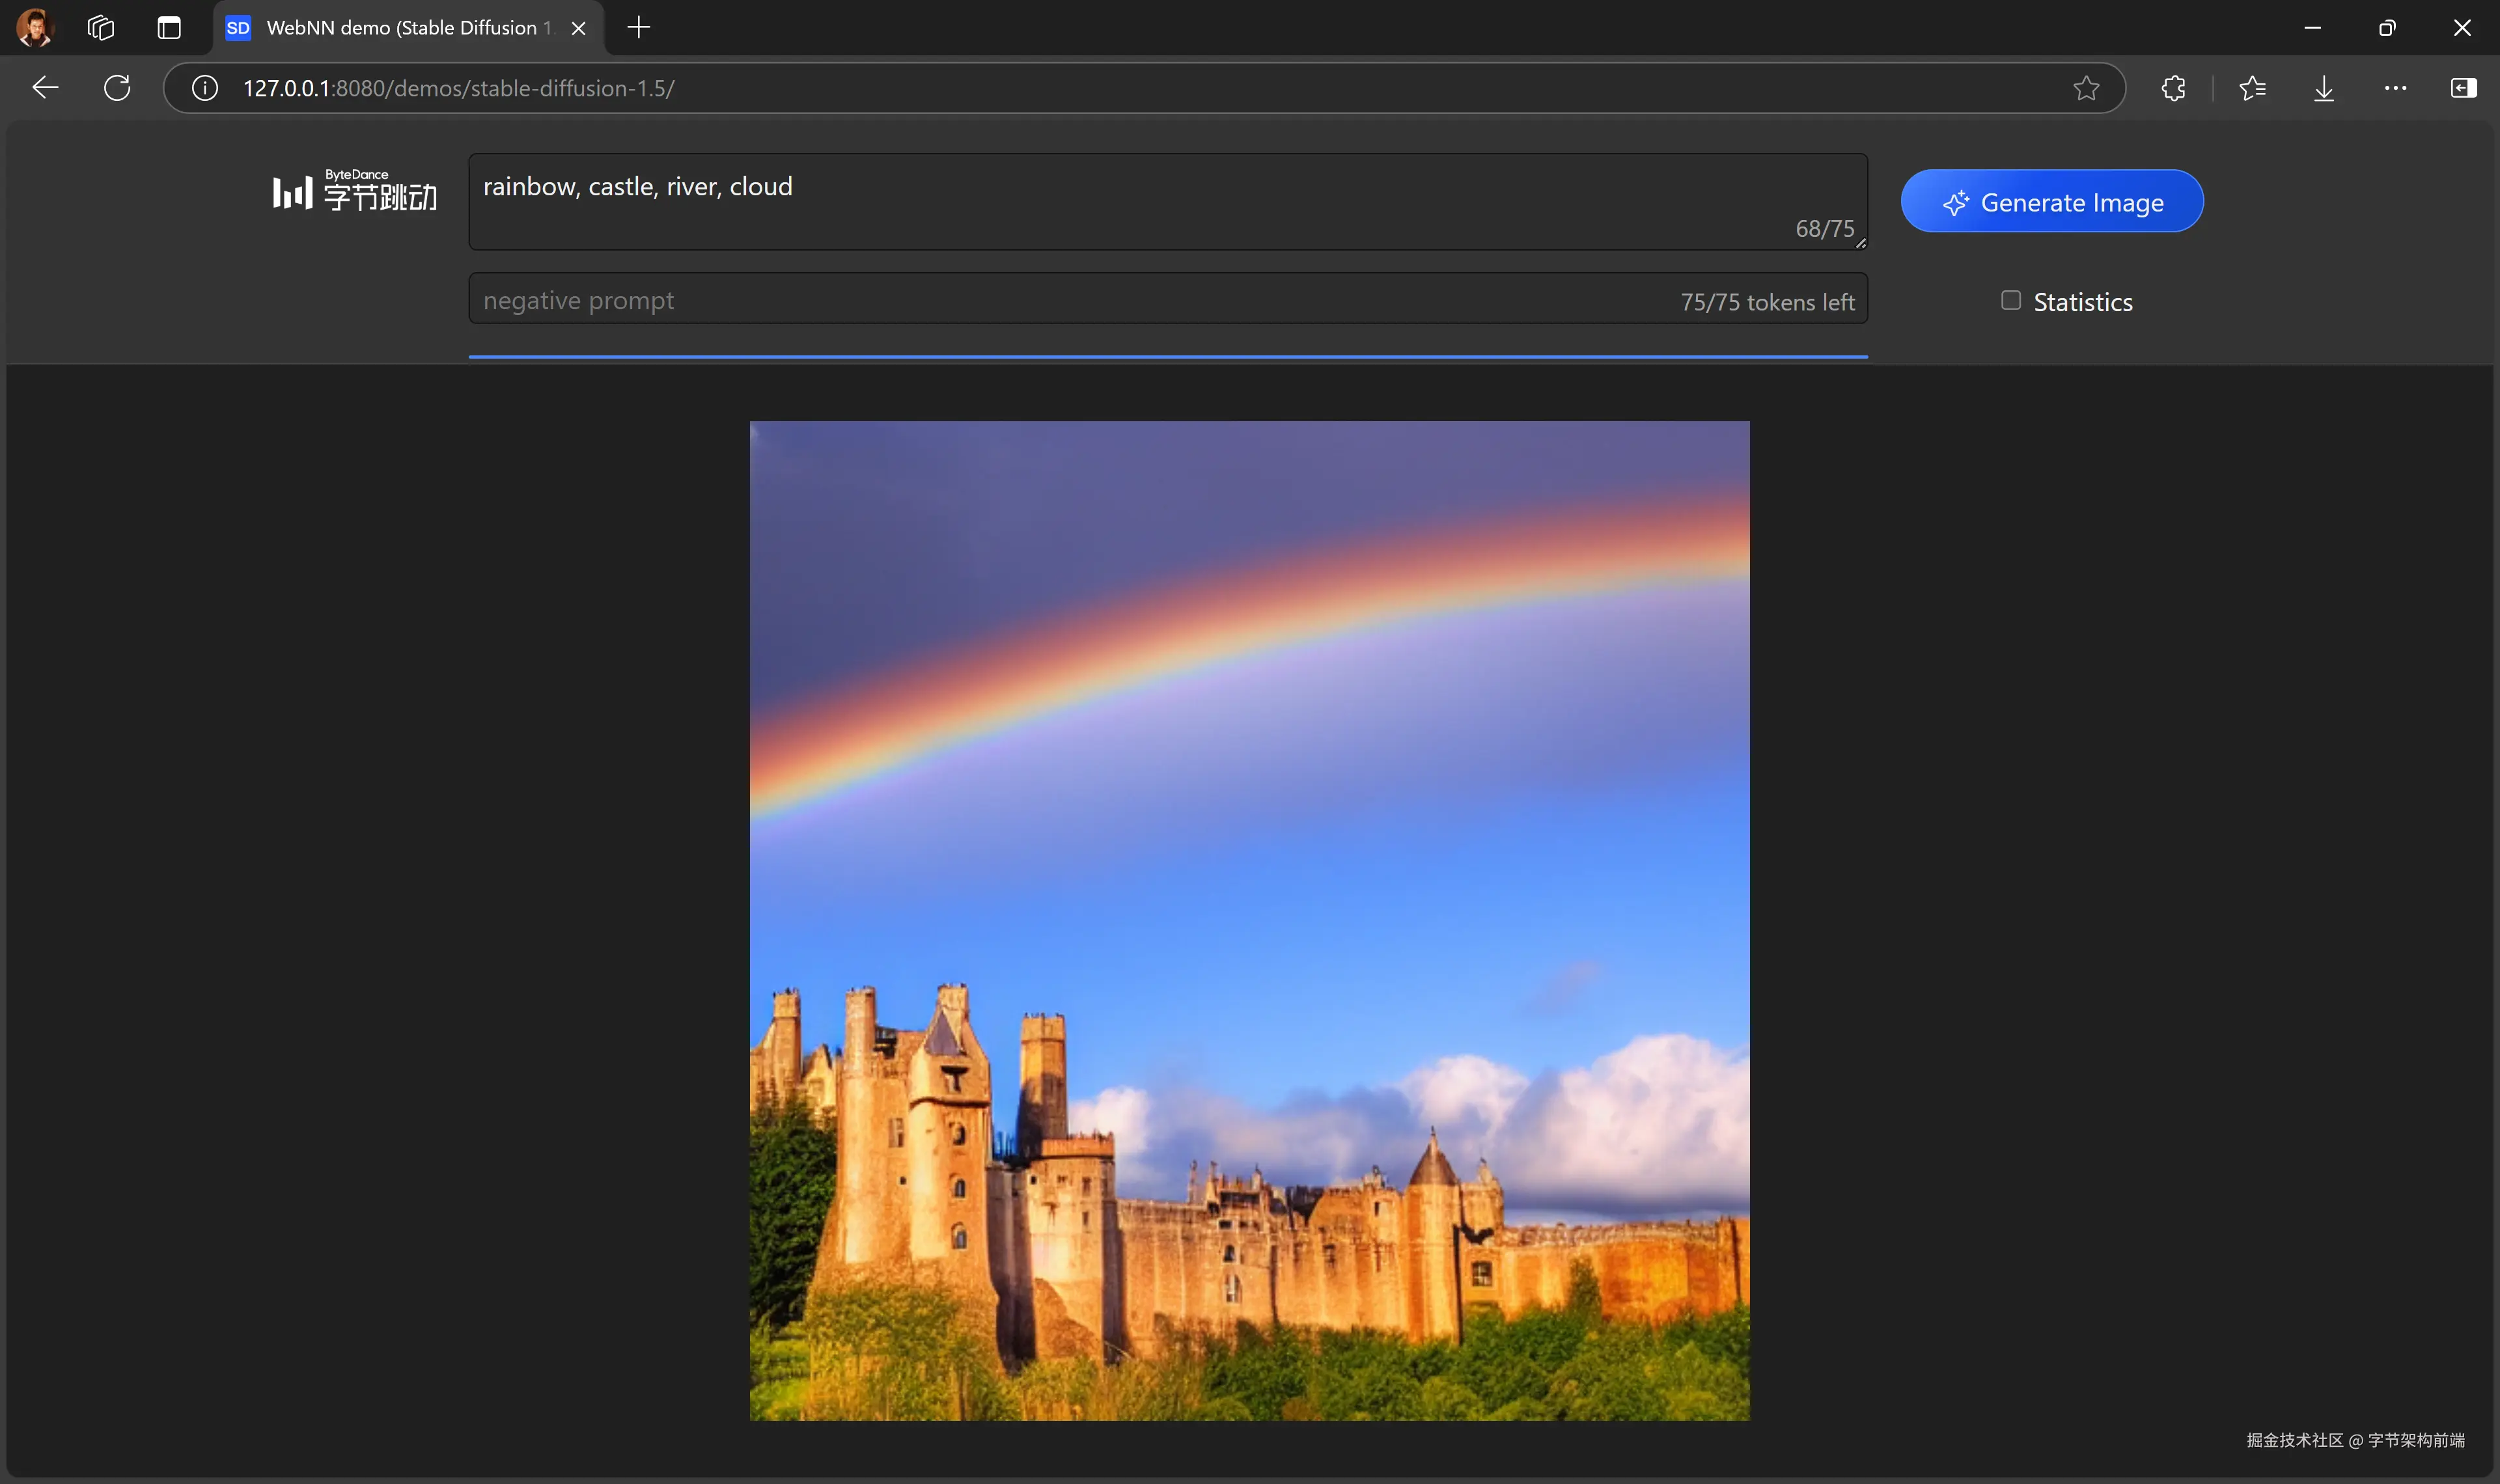Toggle the browser sidebar icon
Viewport: 2500px width, 1484px height.
coord(2464,88)
